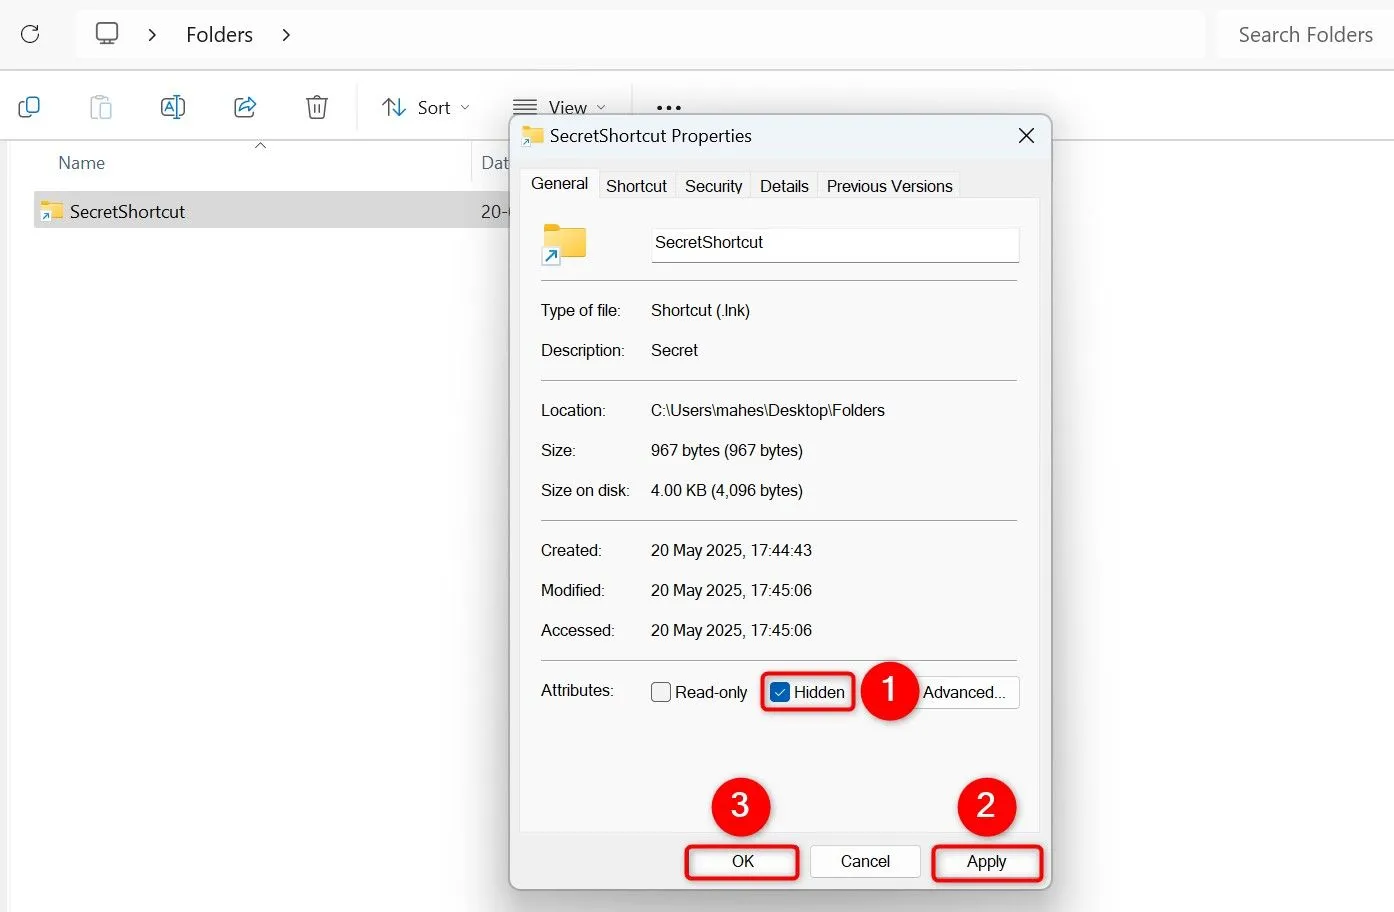
Task: Uncheck the Hidden attribute checkbox
Action: [x=780, y=692]
